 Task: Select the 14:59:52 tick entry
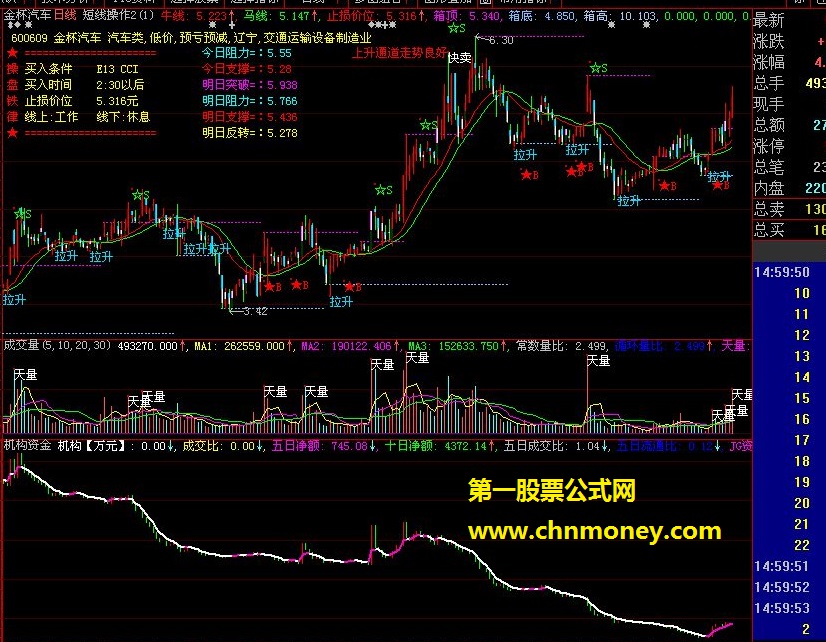(x=782, y=587)
